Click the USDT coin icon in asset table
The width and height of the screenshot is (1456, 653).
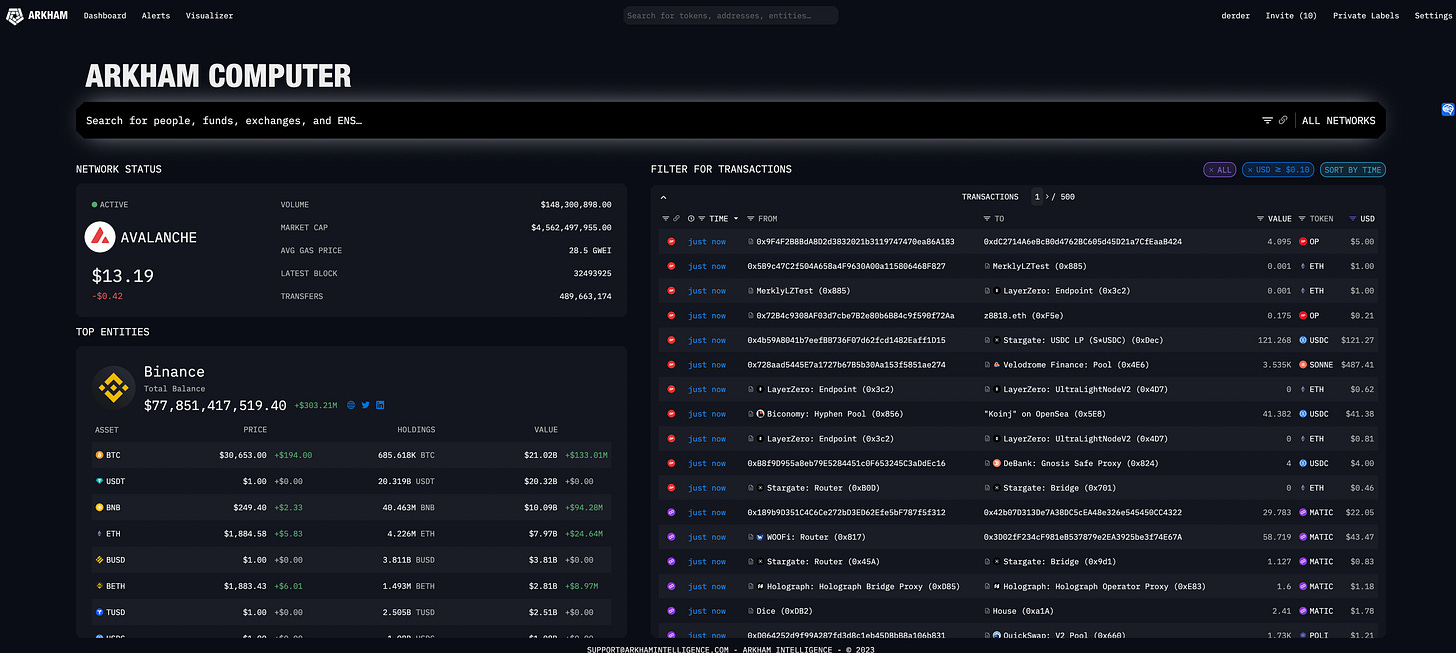coord(99,481)
